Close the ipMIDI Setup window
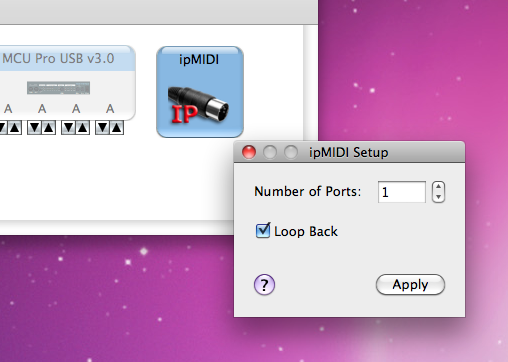Image resolution: width=508 pixels, height=362 pixels. pyautogui.click(x=249, y=152)
